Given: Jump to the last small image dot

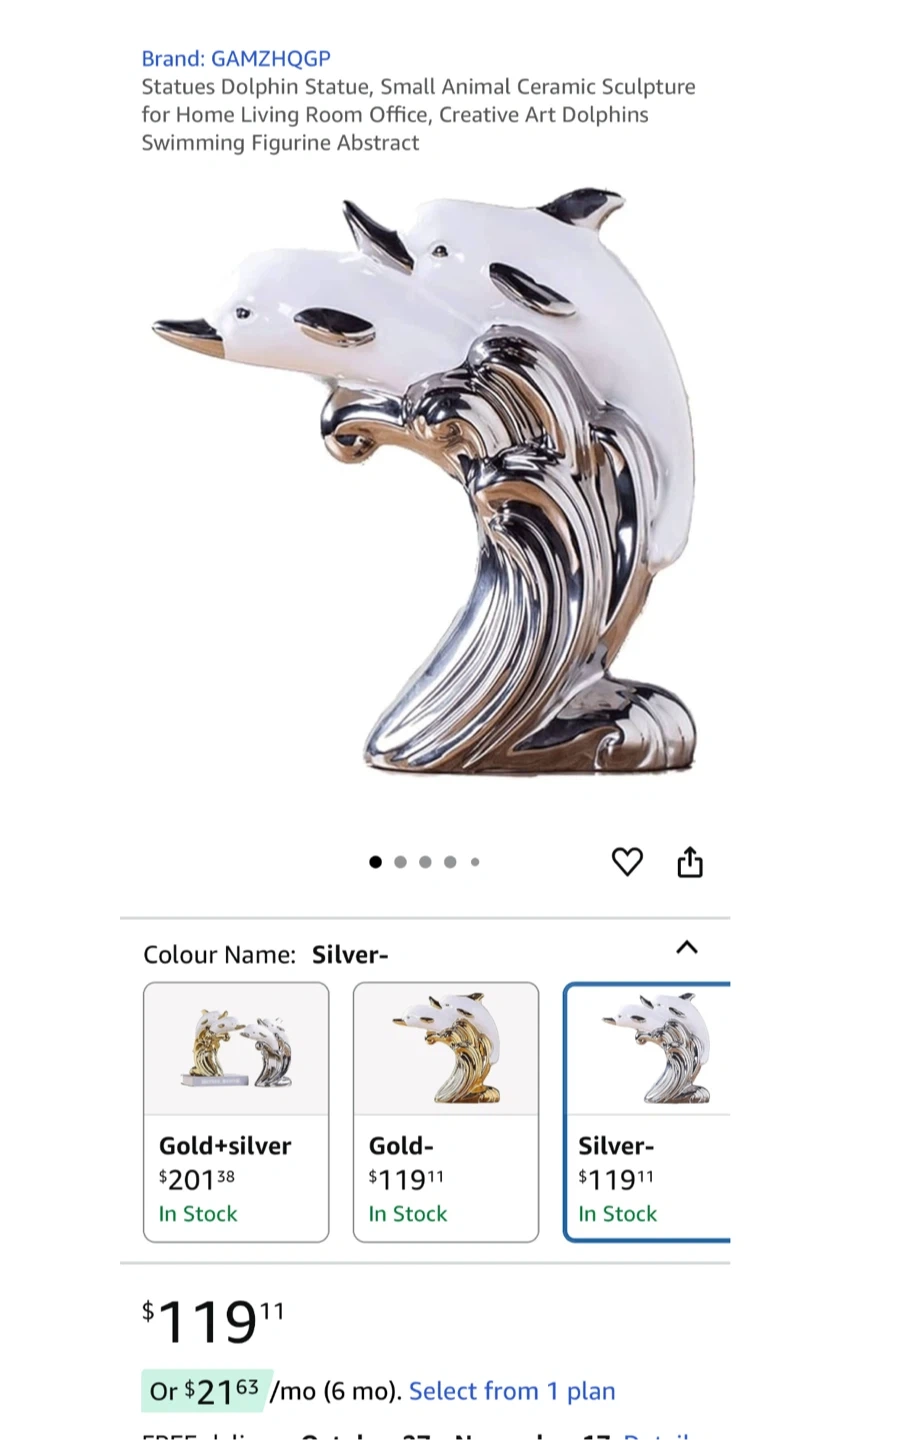Looking at the screenshot, I should coord(475,862).
